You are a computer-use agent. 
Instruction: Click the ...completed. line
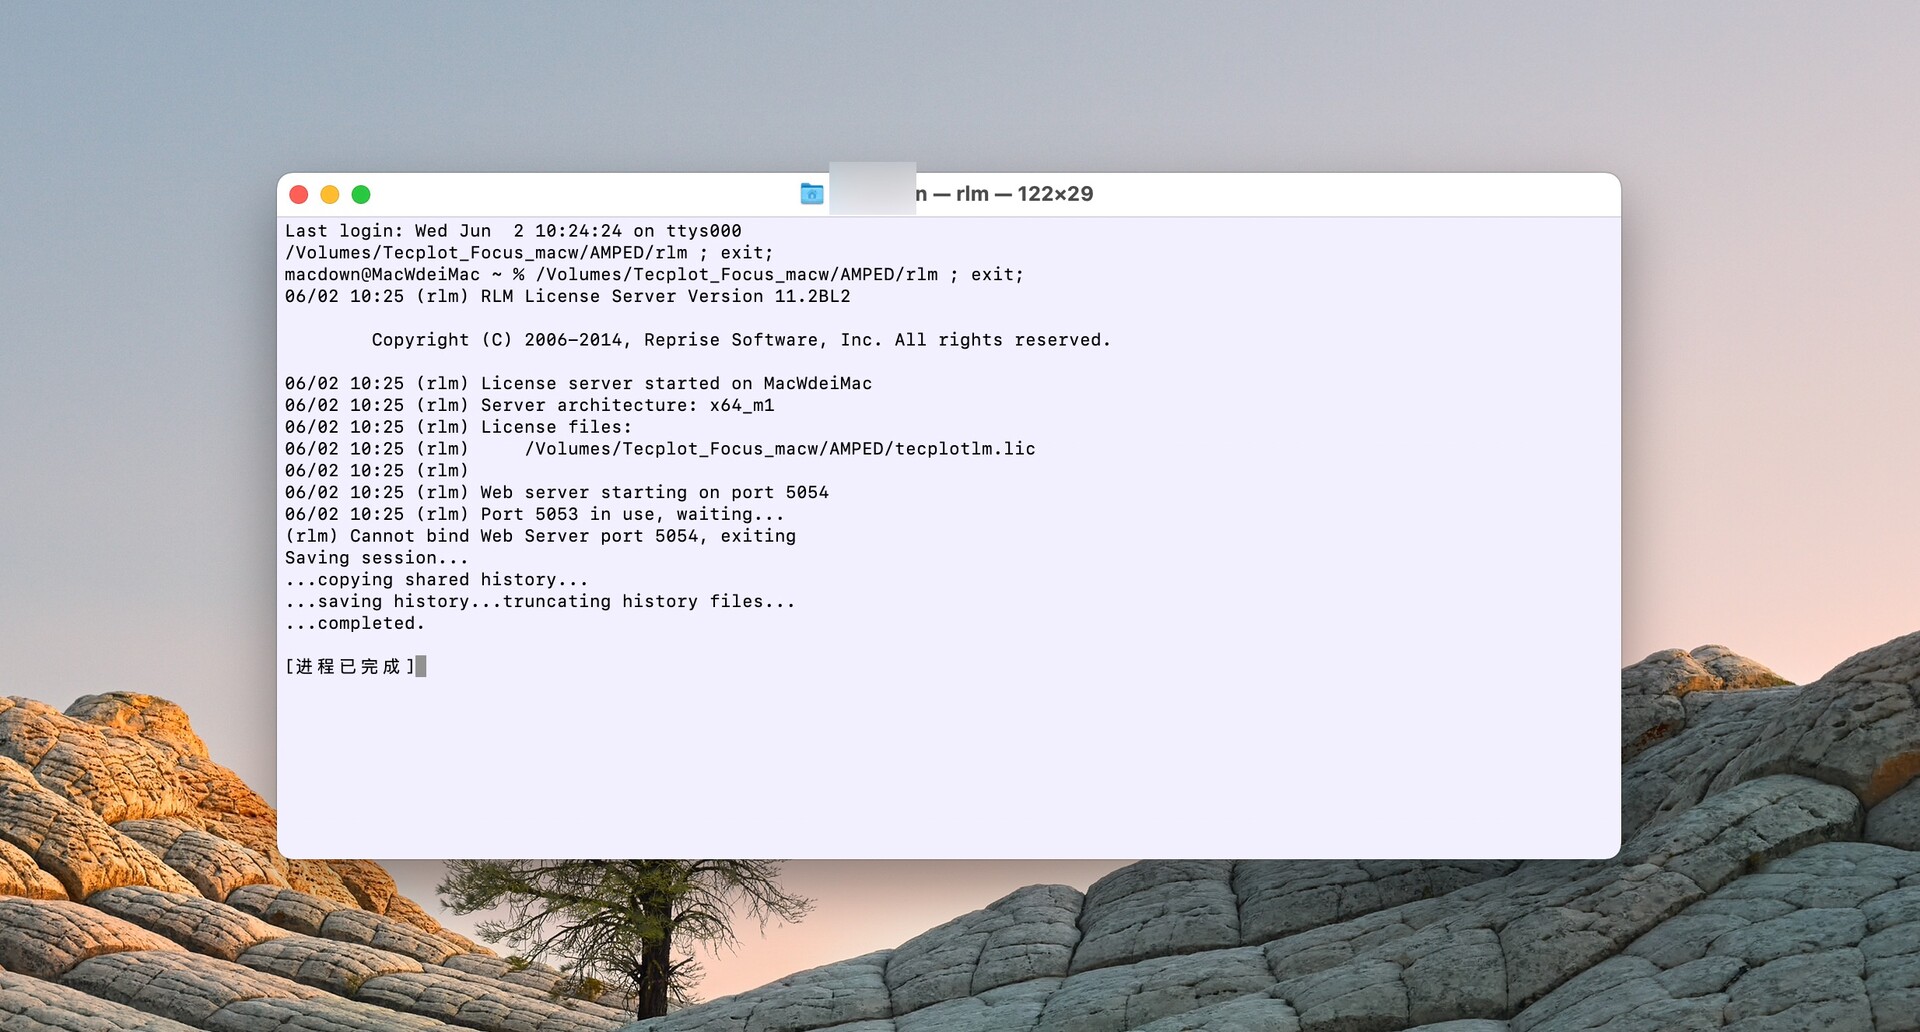354,622
